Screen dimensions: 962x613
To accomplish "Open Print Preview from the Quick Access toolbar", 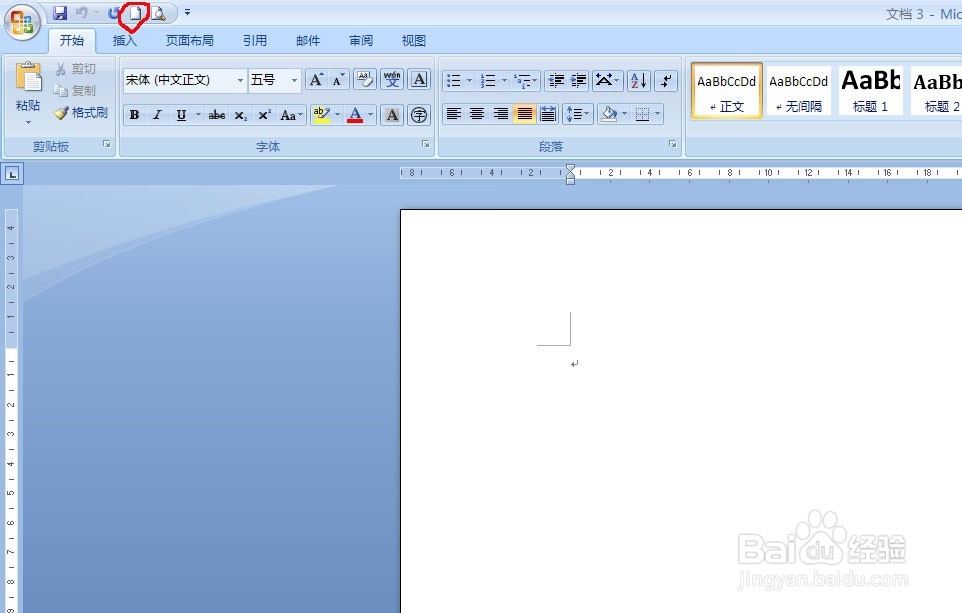I will (x=160, y=13).
